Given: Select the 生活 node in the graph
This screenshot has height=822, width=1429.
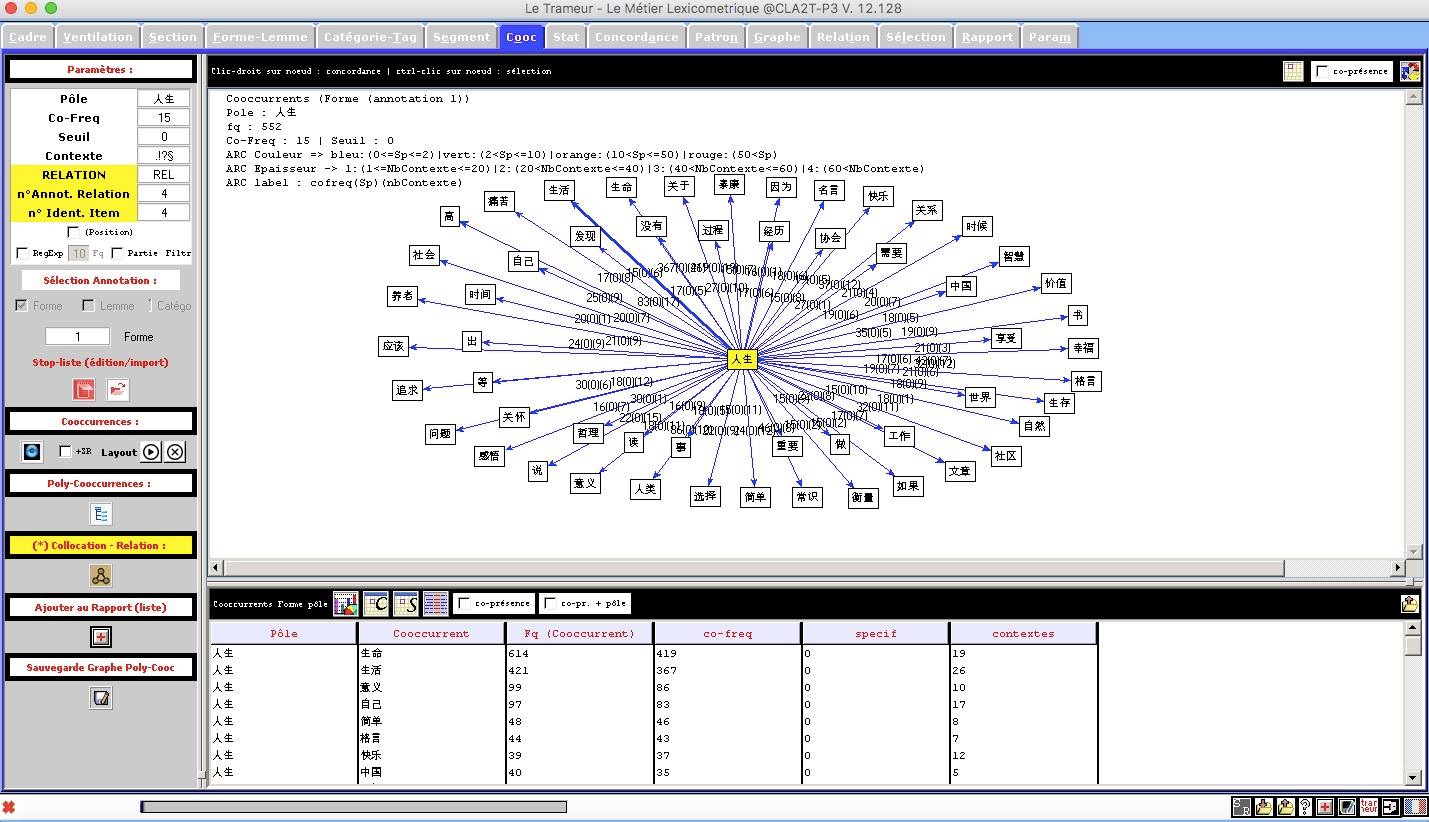Looking at the screenshot, I should (x=559, y=190).
